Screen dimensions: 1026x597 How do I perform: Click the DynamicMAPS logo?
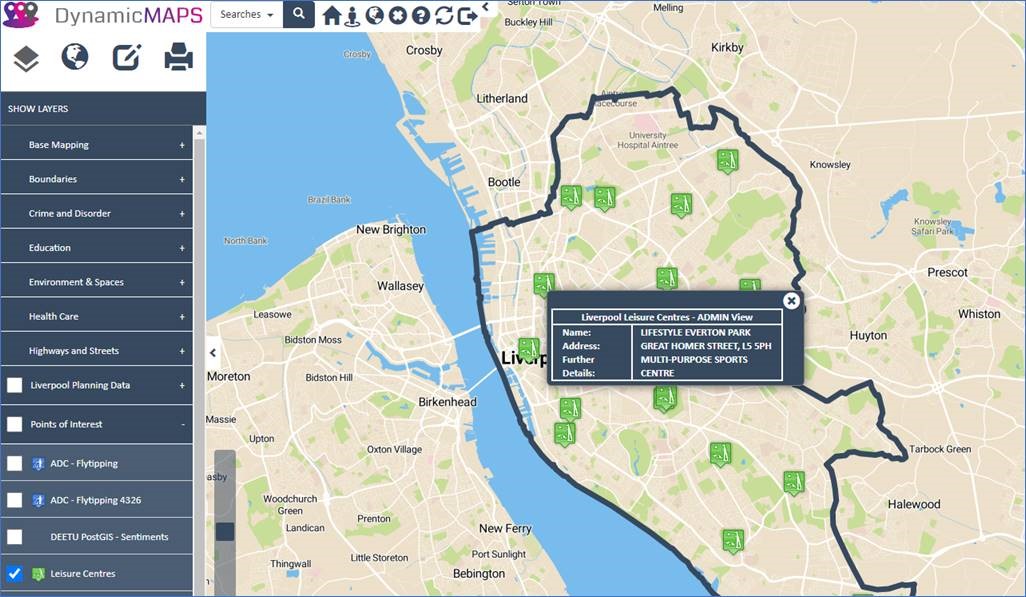103,14
